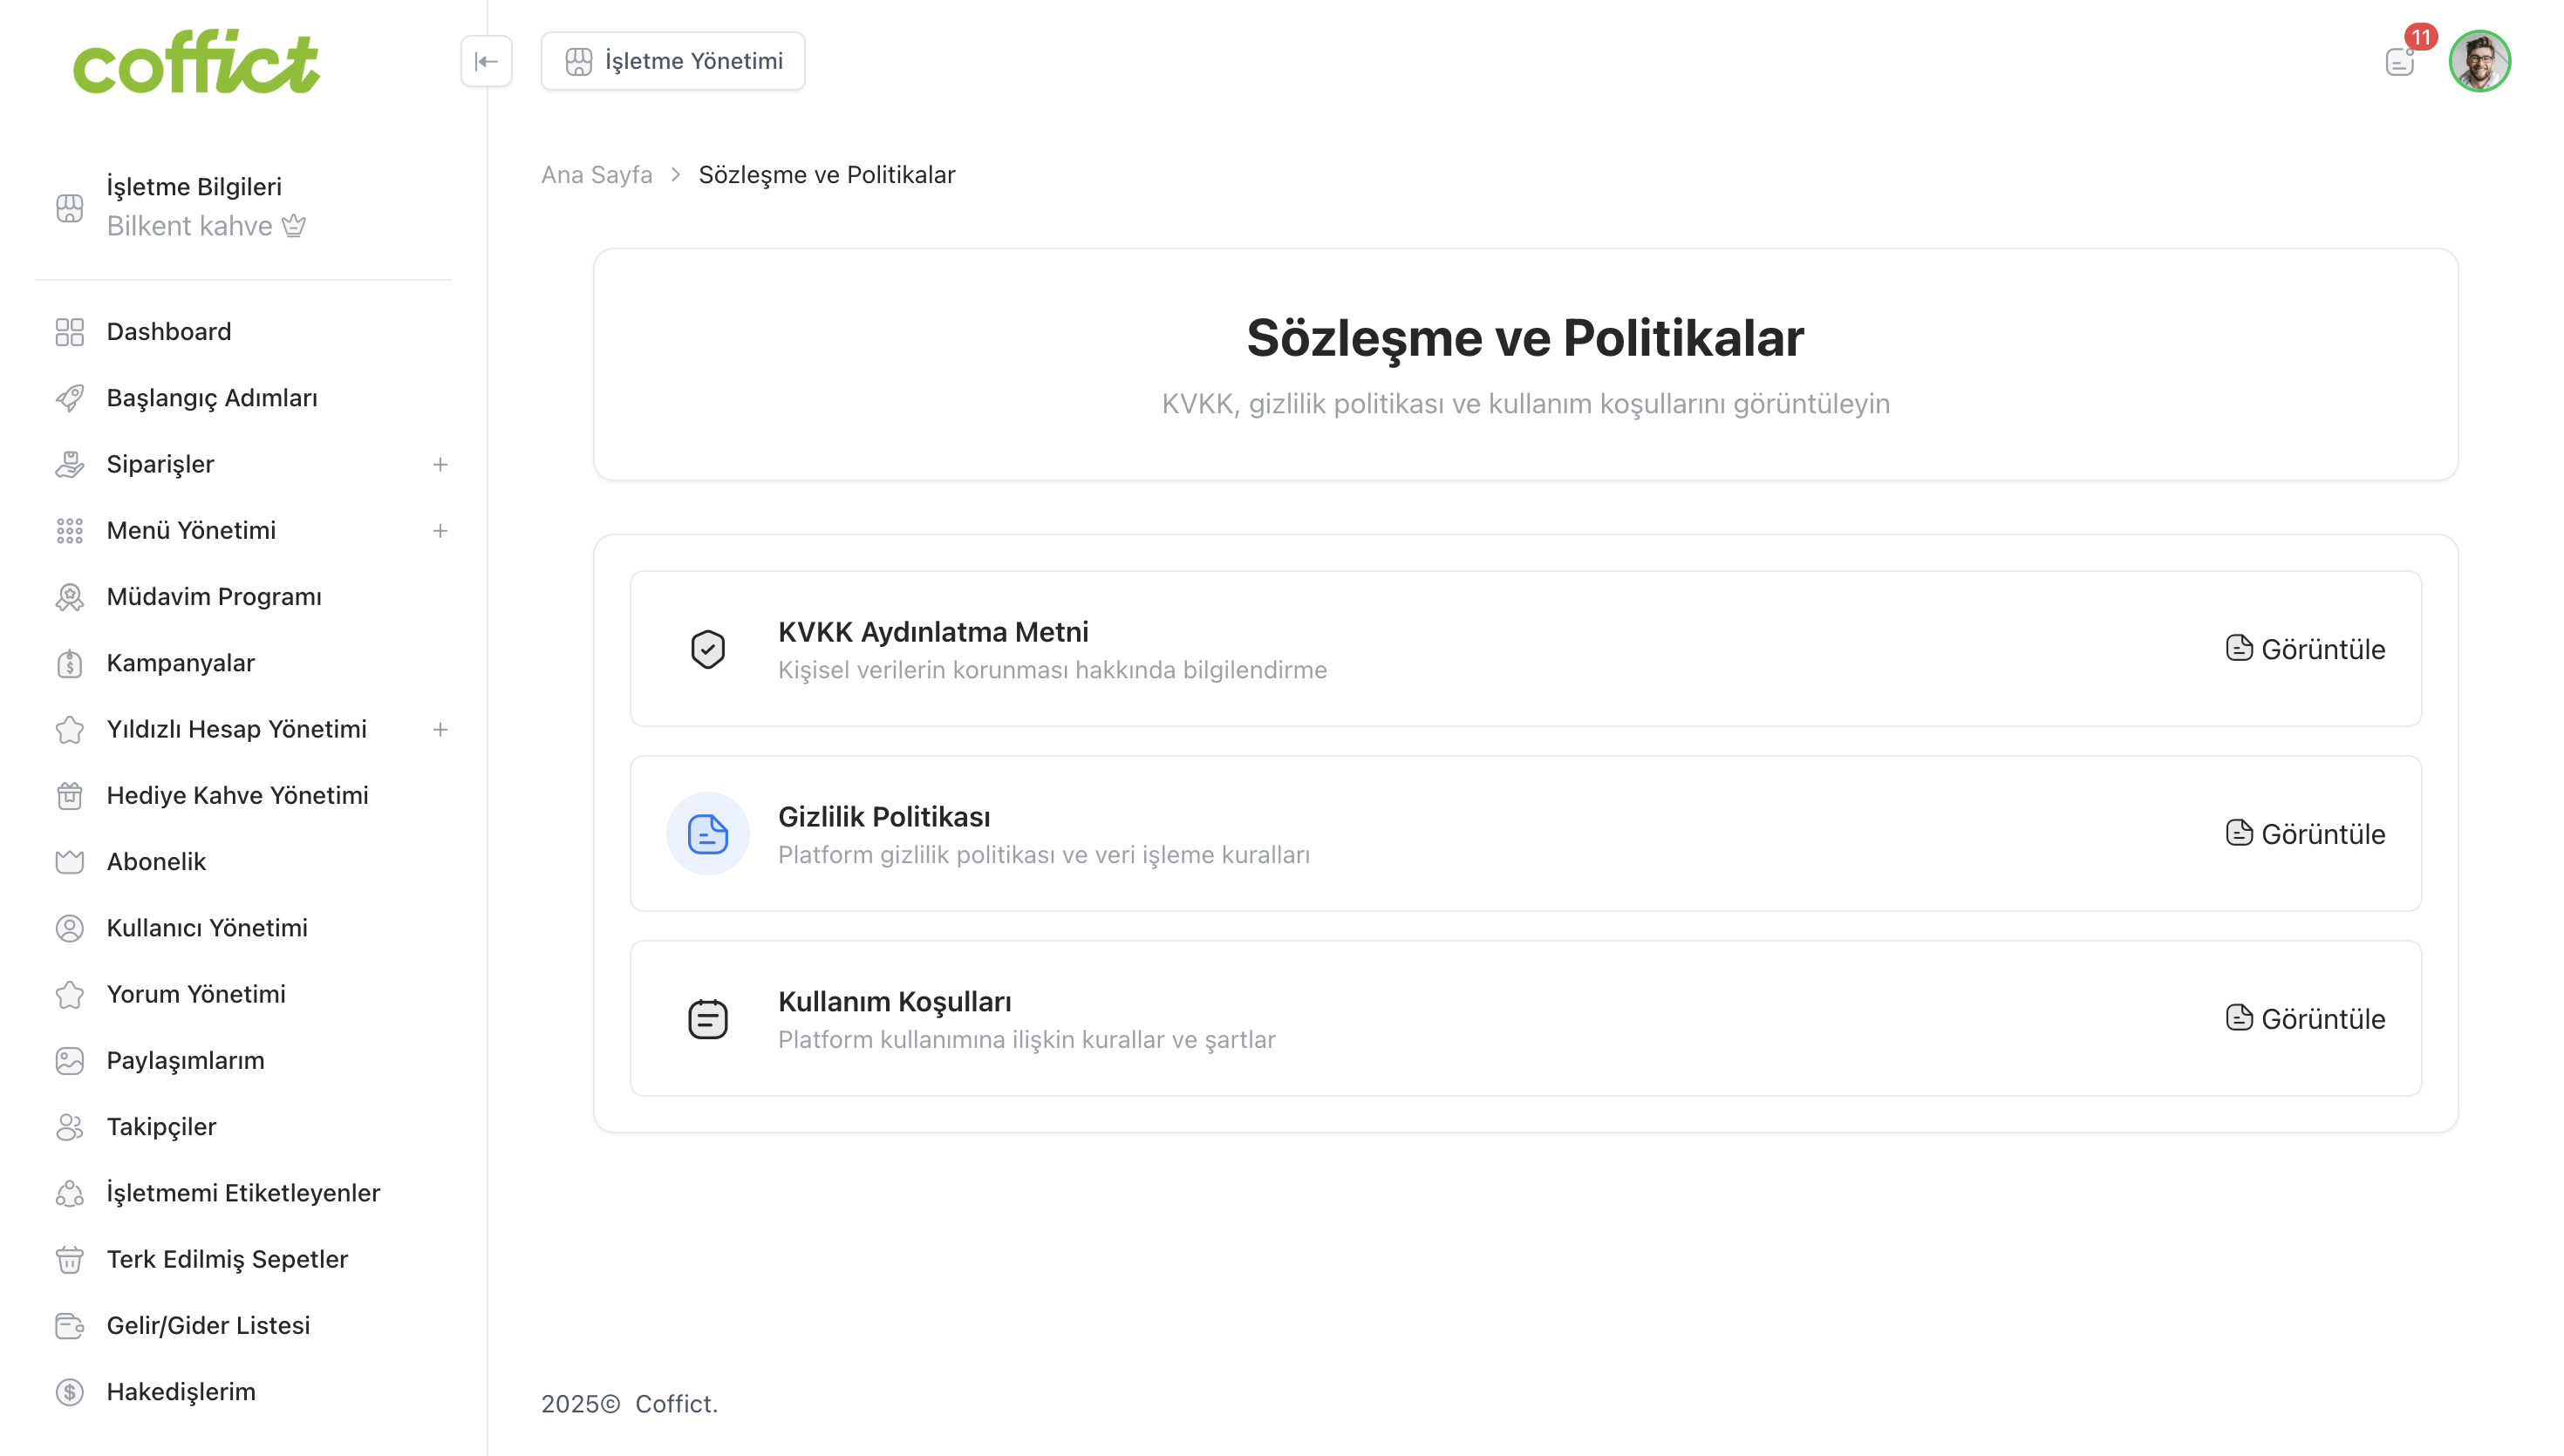This screenshot has height=1456, width=2564.
Task: Collapse the sidebar with the arrow icon
Action: coord(486,61)
